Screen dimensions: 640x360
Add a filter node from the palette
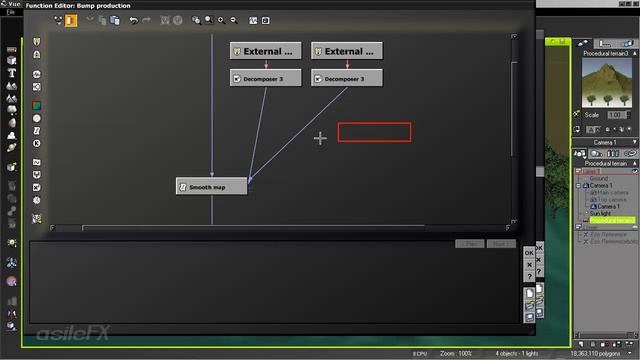pos(37,131)
